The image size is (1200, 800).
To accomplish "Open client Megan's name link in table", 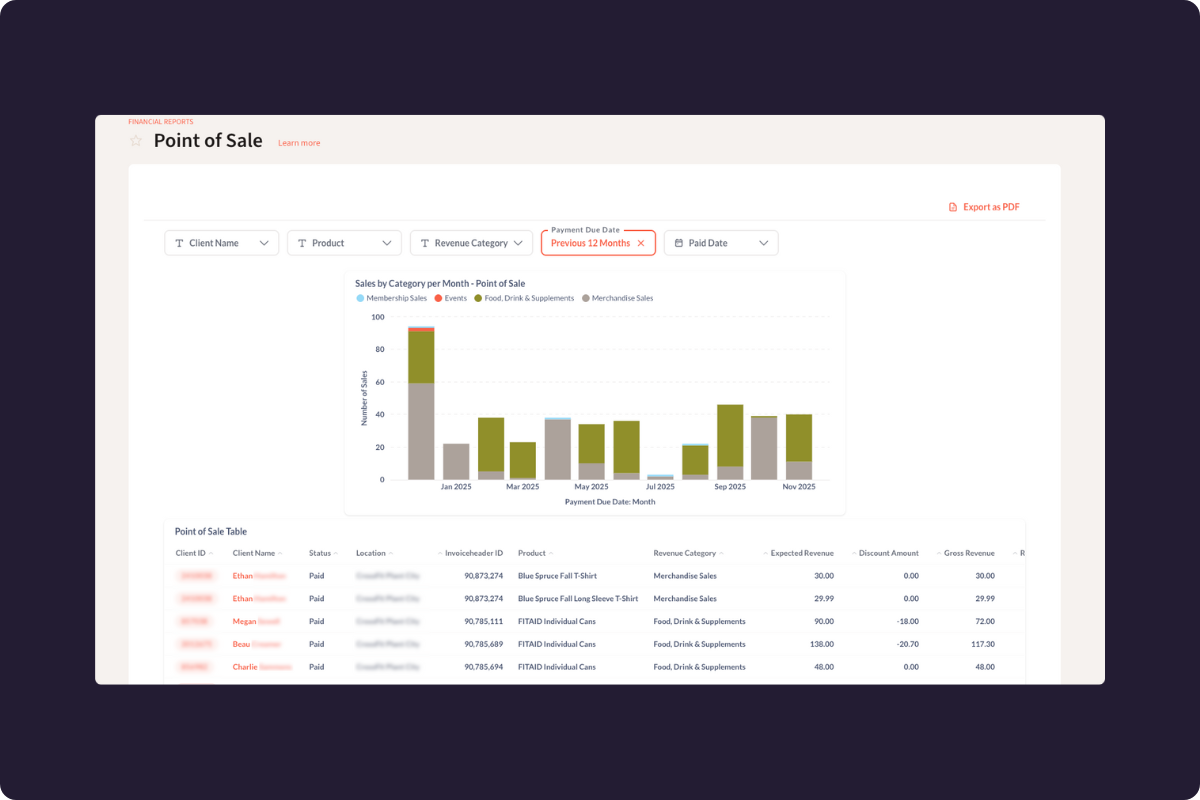I will (245, 621).
